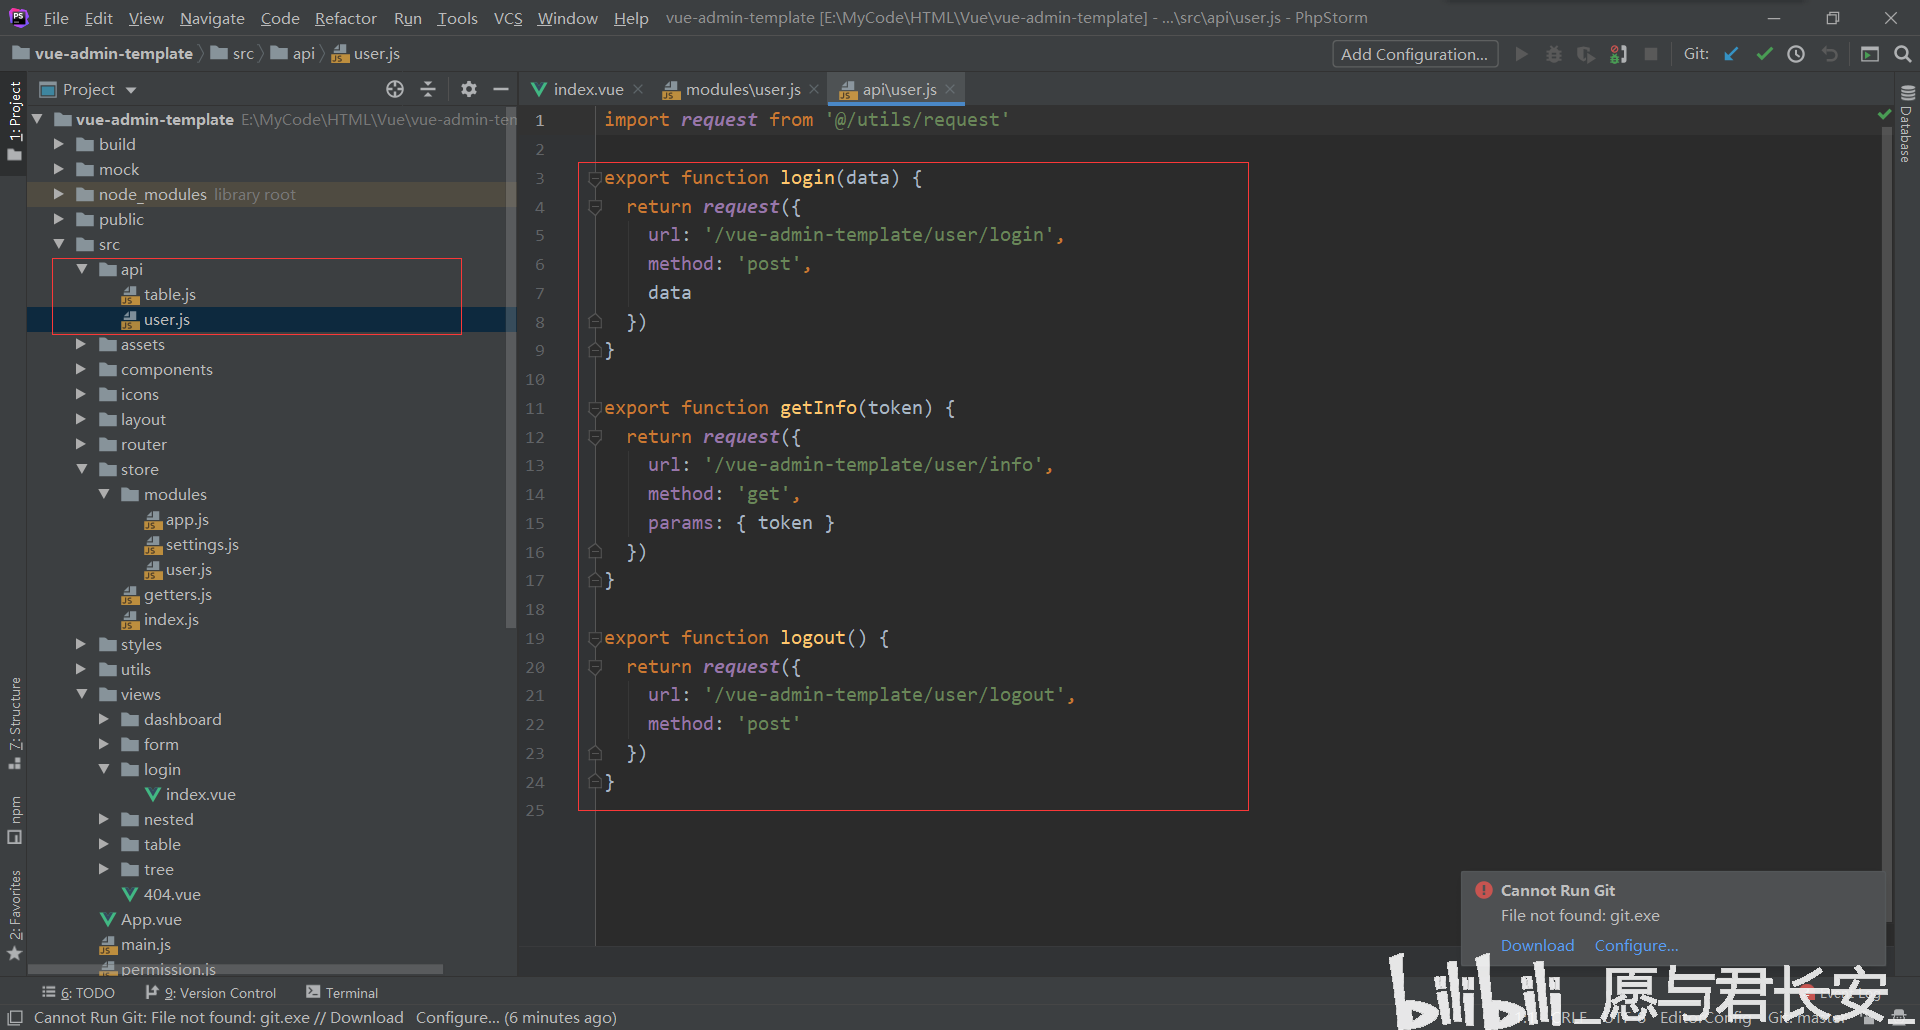Click fold marker on login function line
1920x1030 pixels.
(595, 178)
